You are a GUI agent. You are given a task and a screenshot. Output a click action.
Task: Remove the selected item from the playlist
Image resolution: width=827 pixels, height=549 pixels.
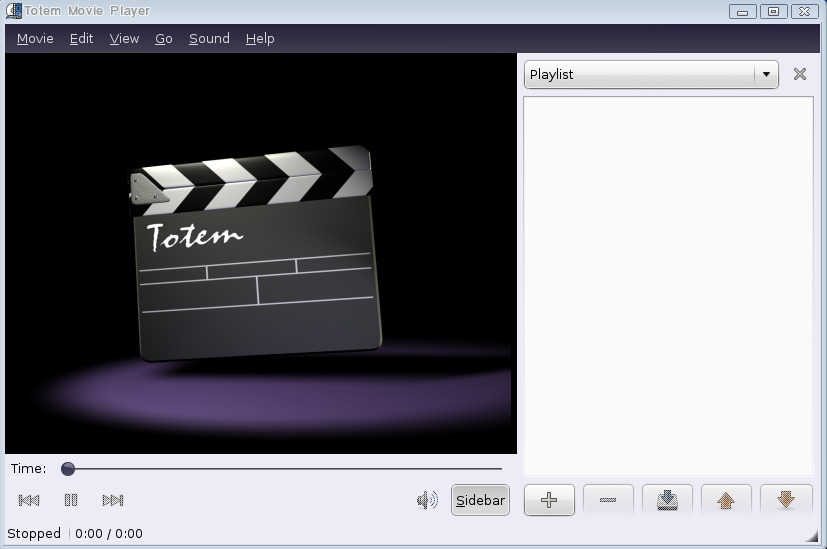(608, 500)
